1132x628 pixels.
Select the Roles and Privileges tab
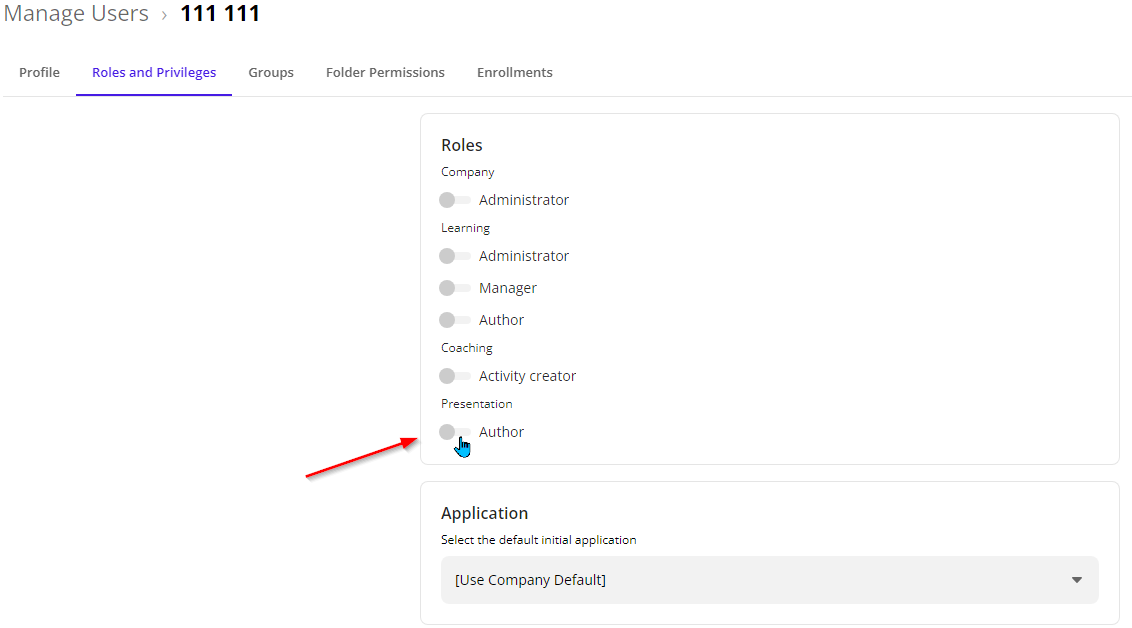click(154, 72)
